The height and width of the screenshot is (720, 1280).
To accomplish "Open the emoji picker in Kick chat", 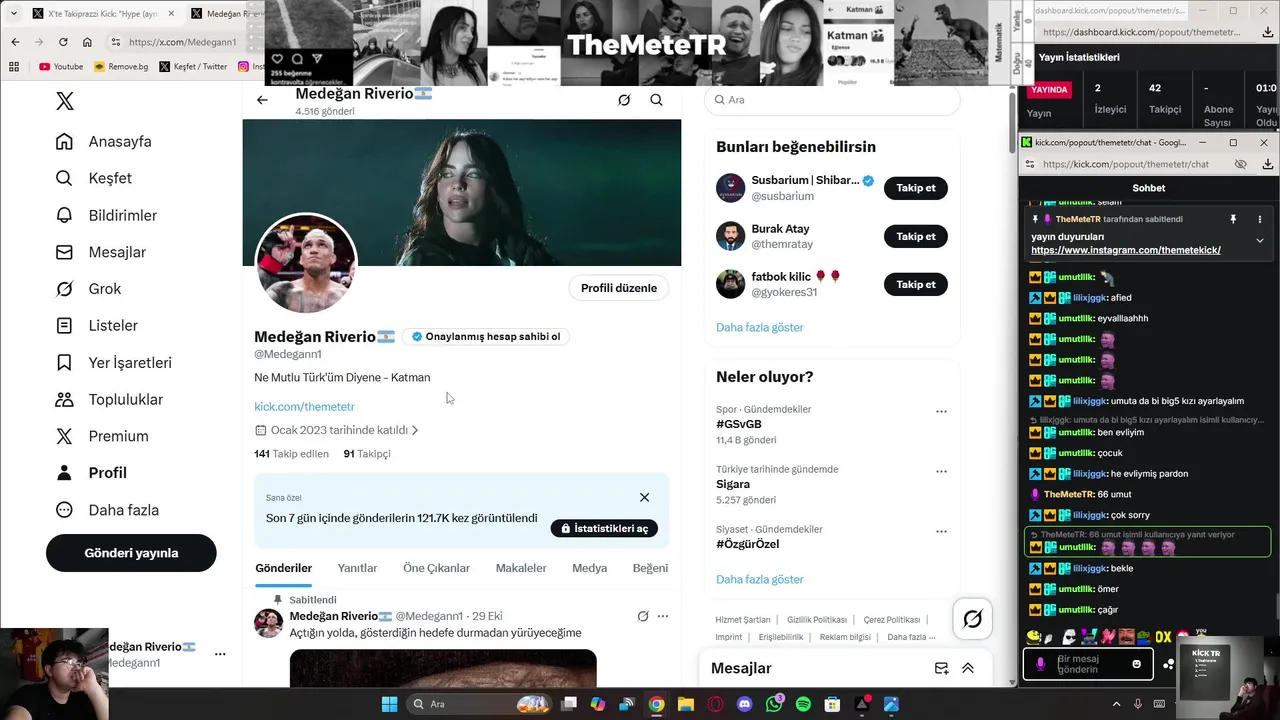I will (x=1136, y=664).
